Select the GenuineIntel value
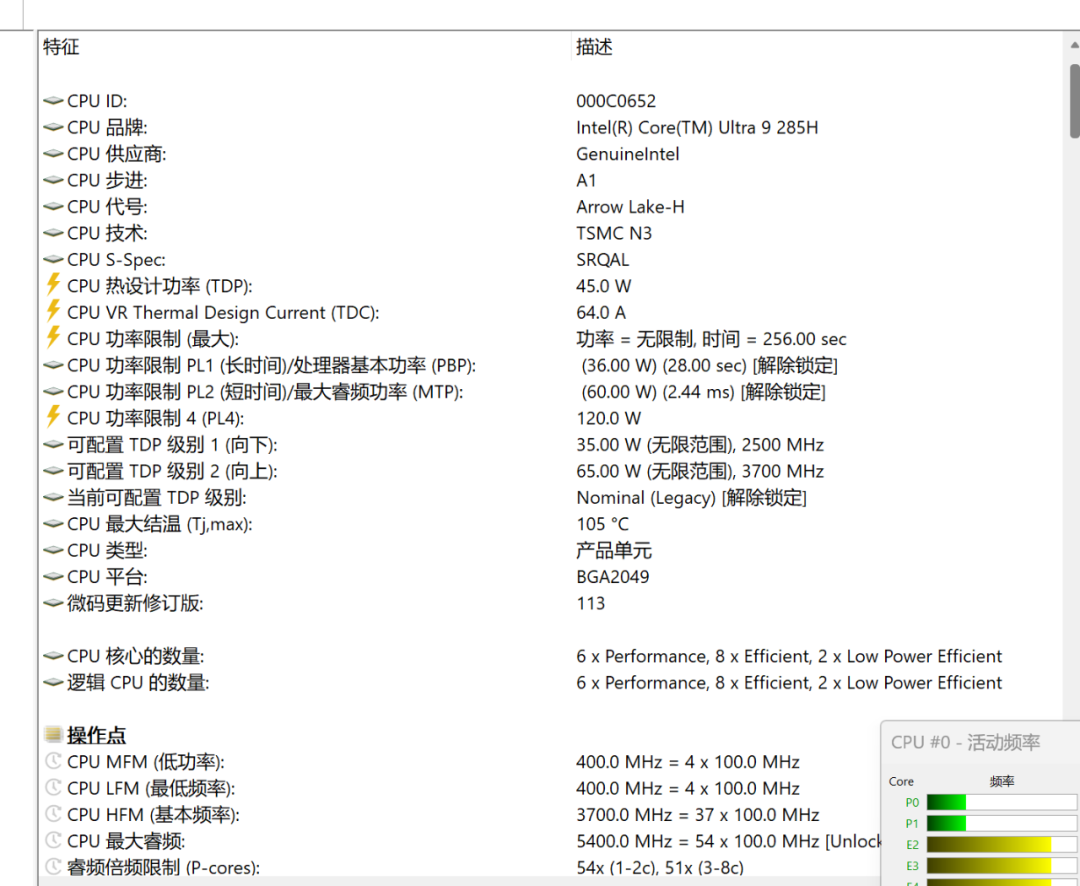Image resolution: width=1080 pixels, height=886 pixels. point(627,154)
